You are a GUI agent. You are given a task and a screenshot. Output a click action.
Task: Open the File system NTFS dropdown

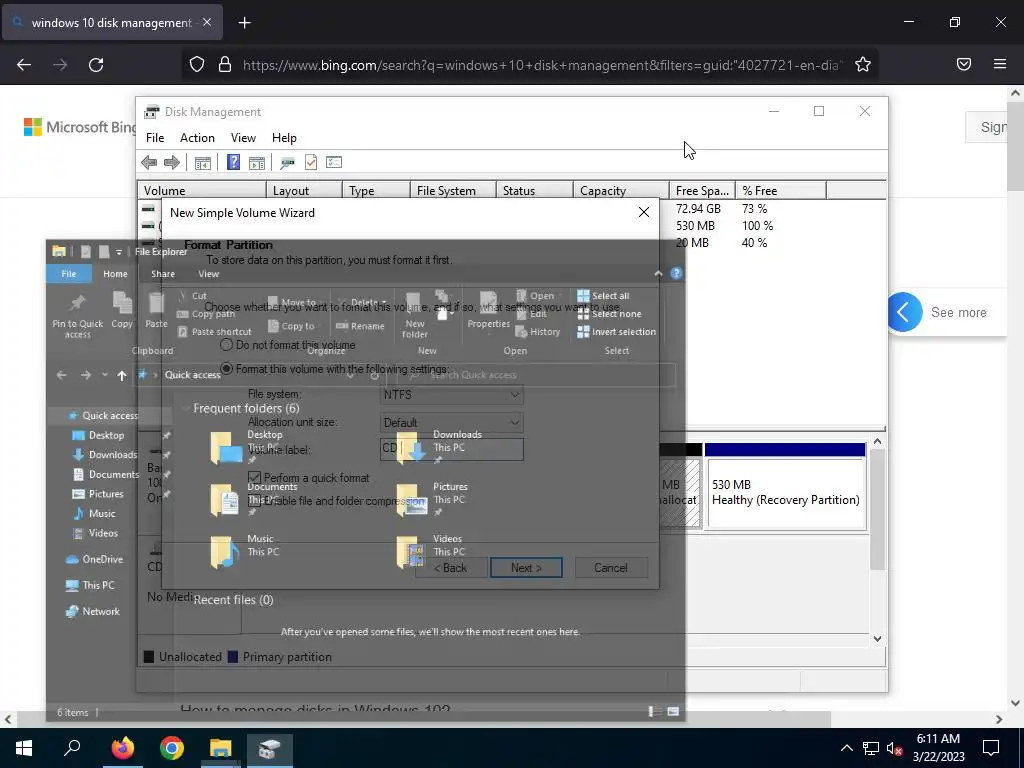[x=451, y=394]
